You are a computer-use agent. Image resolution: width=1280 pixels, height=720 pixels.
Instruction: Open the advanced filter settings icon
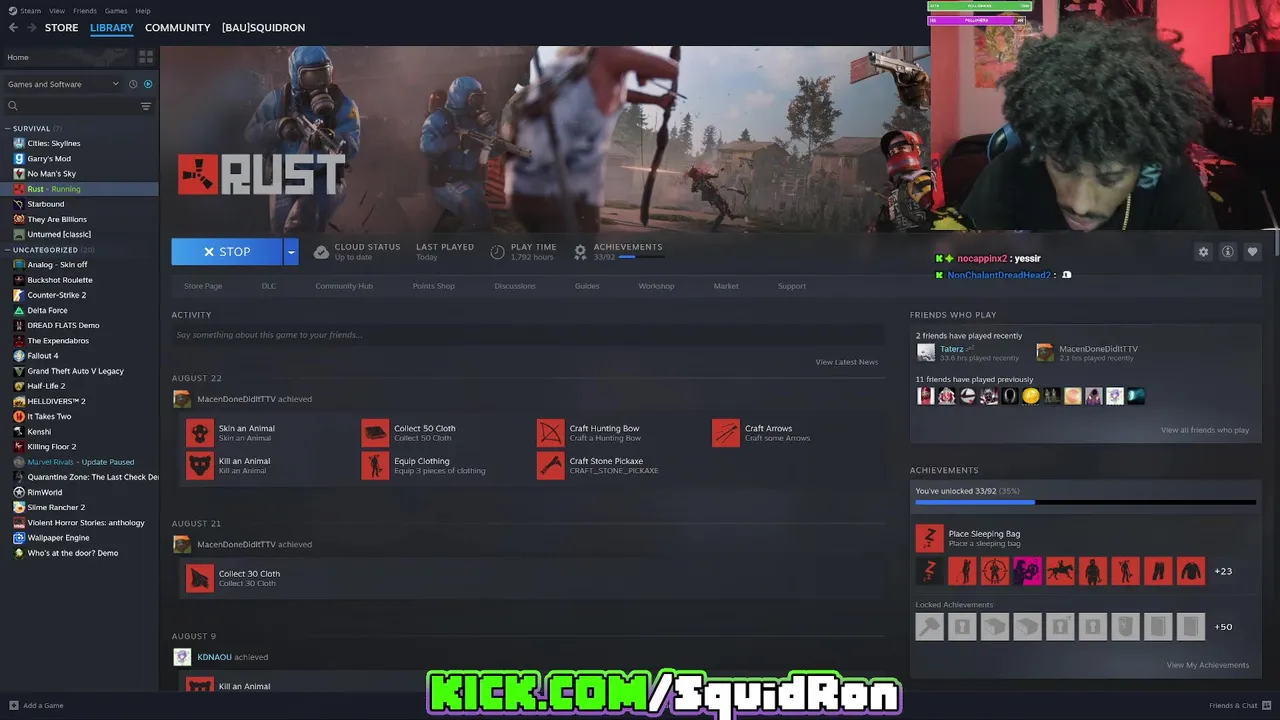(146, 106)
